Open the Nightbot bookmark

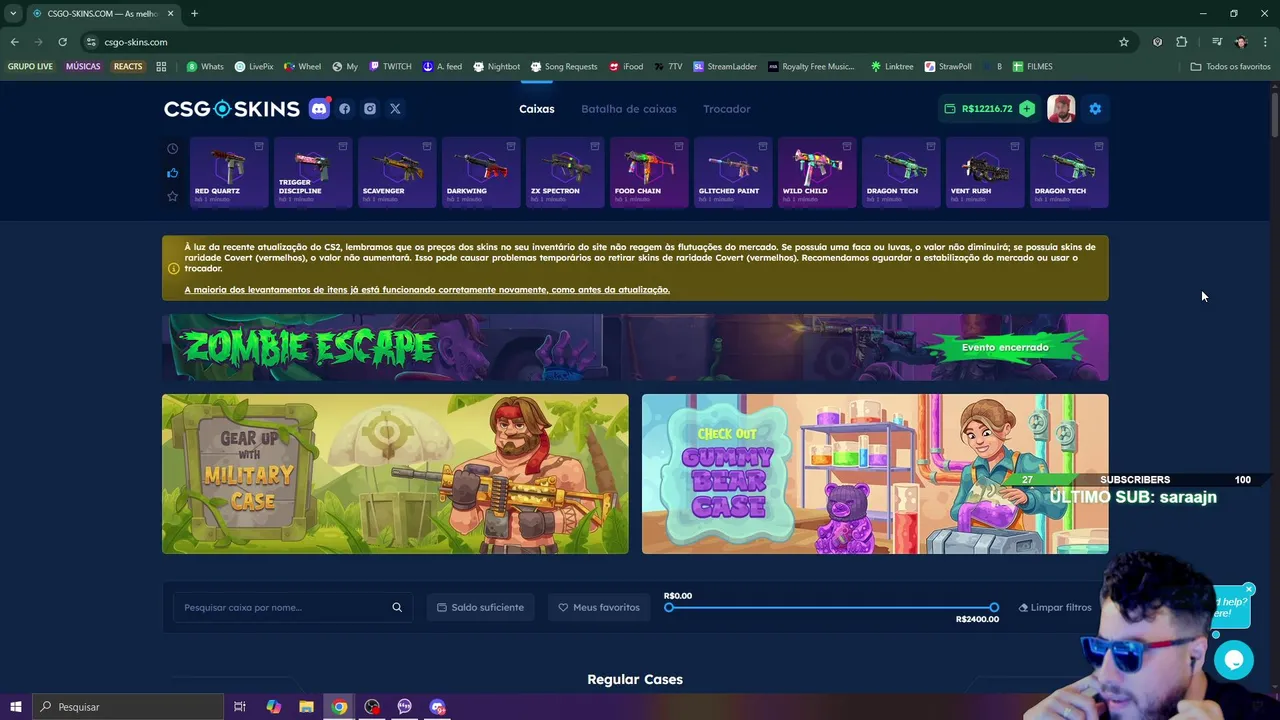(496, 67)
